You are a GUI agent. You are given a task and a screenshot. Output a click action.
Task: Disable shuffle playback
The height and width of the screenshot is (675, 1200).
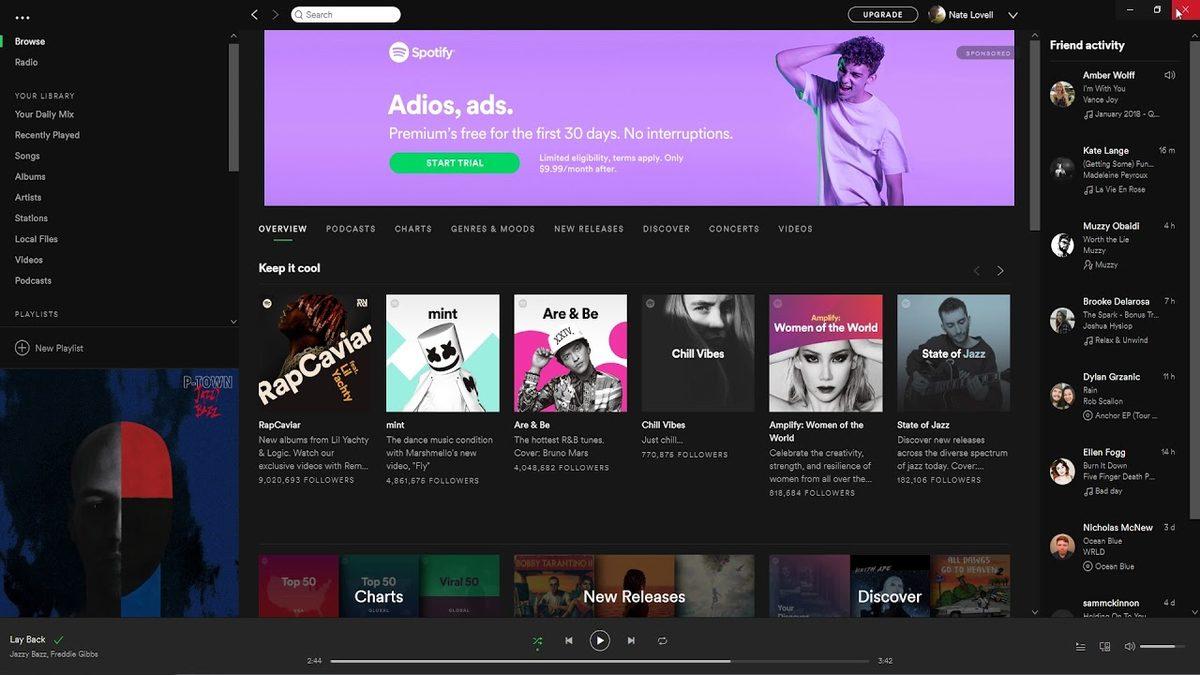tap(537, 640)
